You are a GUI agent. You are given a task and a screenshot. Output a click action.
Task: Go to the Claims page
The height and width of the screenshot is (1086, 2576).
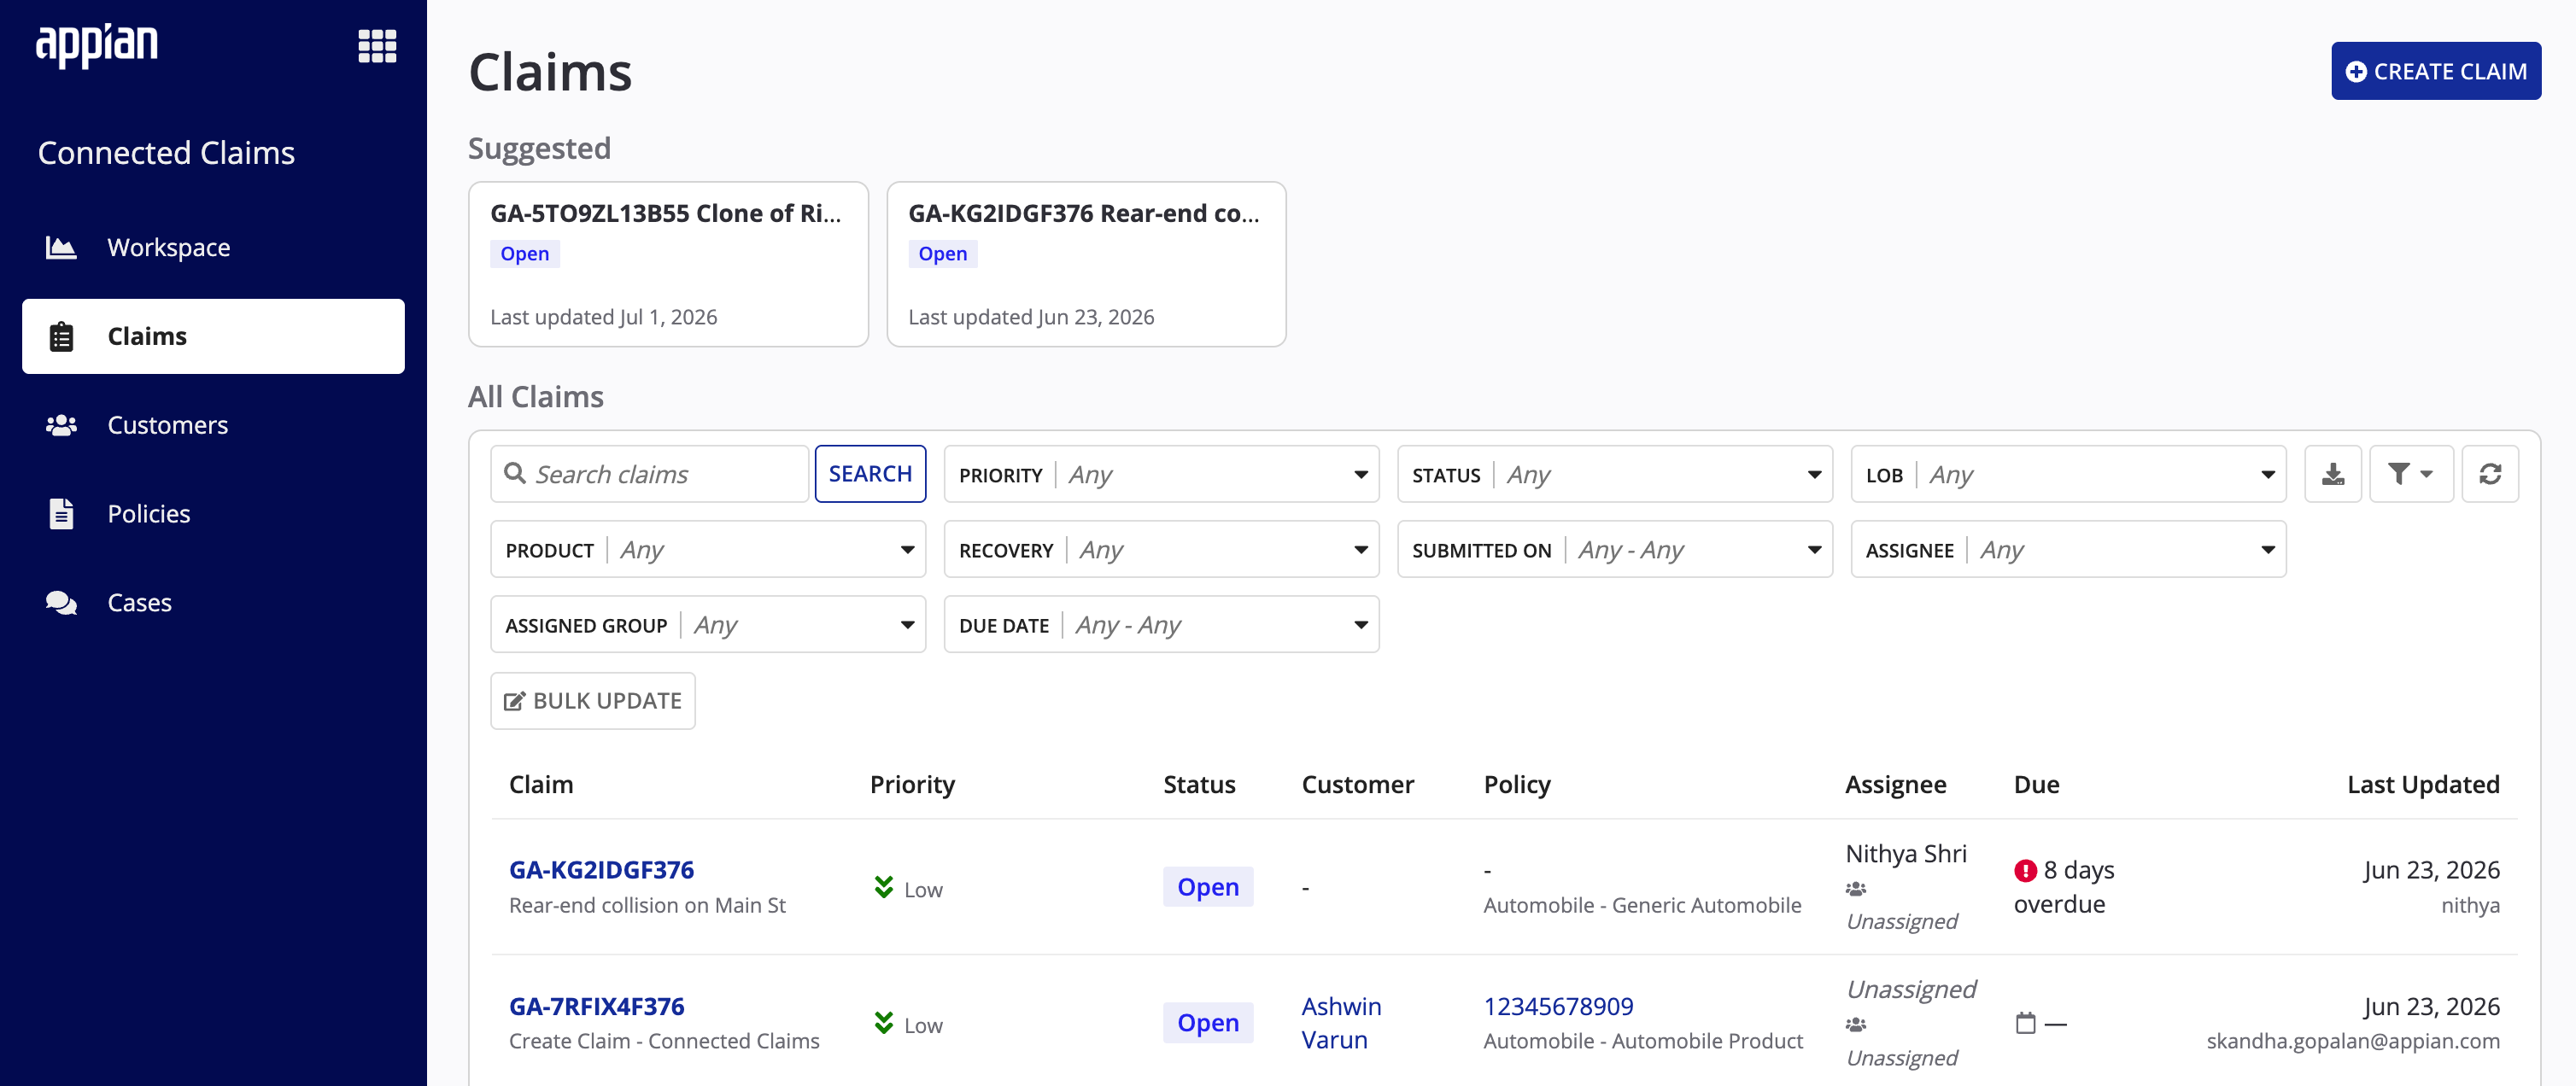point(213,336)
